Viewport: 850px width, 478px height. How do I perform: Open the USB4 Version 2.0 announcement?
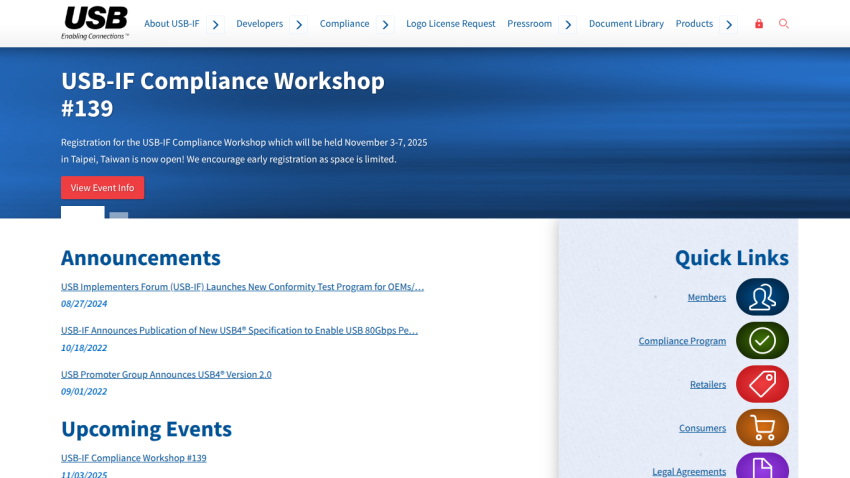tap(166, 374)
